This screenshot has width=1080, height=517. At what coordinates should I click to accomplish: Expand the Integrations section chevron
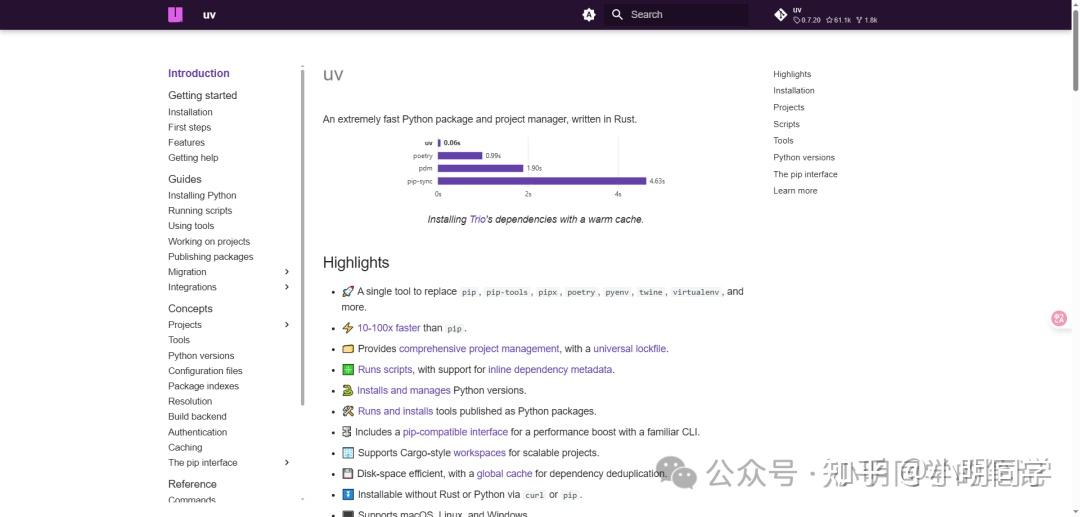tap(287, 287)
